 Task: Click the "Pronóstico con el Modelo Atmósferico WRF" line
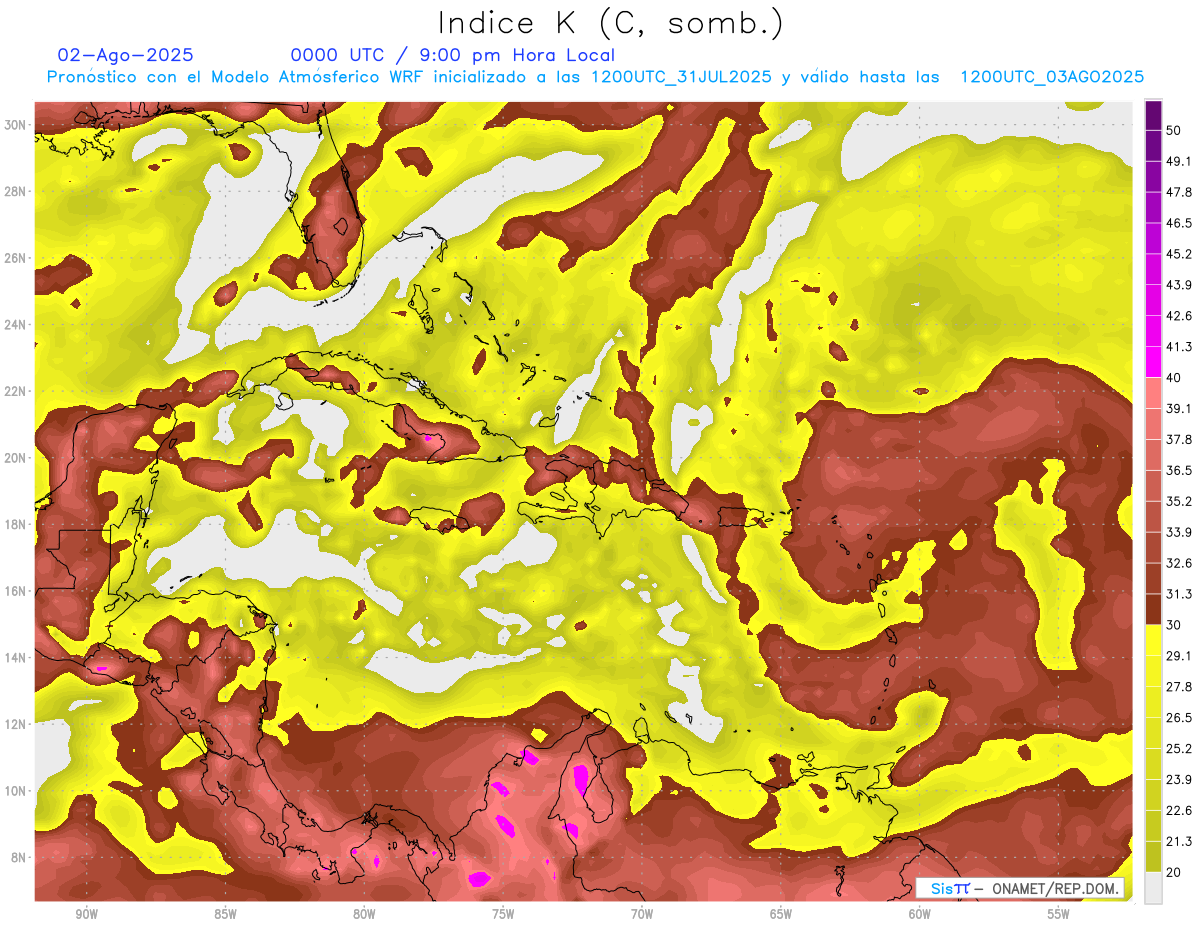click(x=595, y=77)
